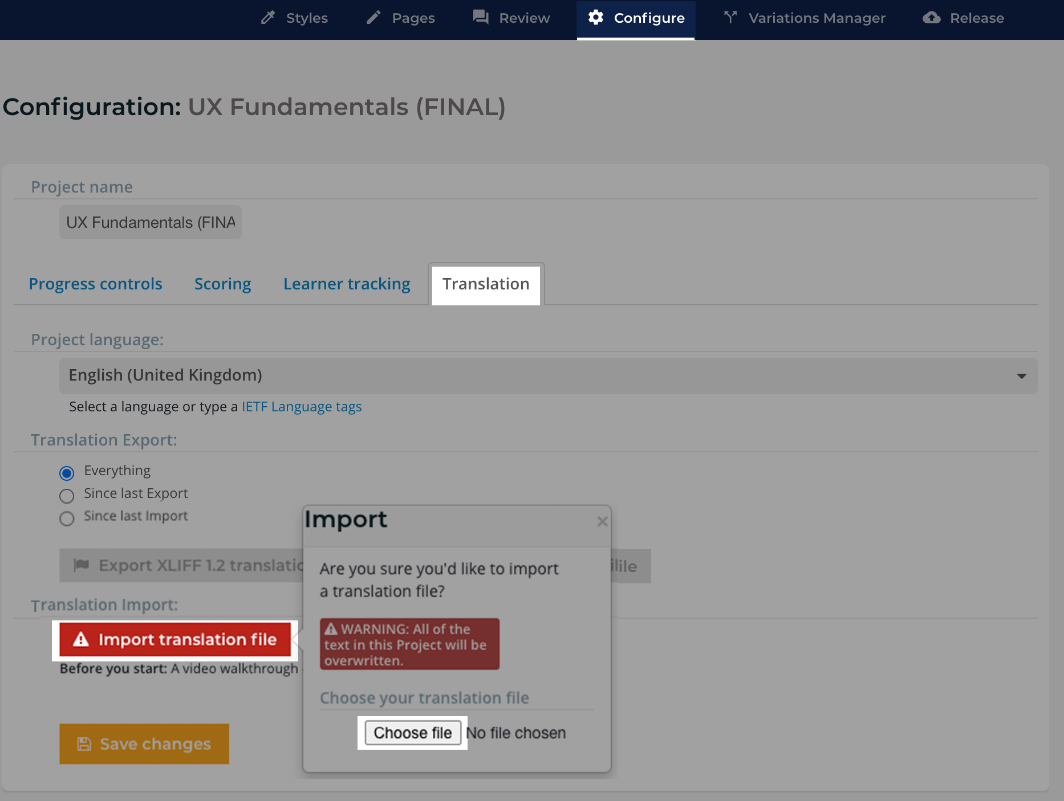Open the Styles tab in top navigation
Image resolution: width=1064 pixels, height=801 pixels.
pos(294,18)
